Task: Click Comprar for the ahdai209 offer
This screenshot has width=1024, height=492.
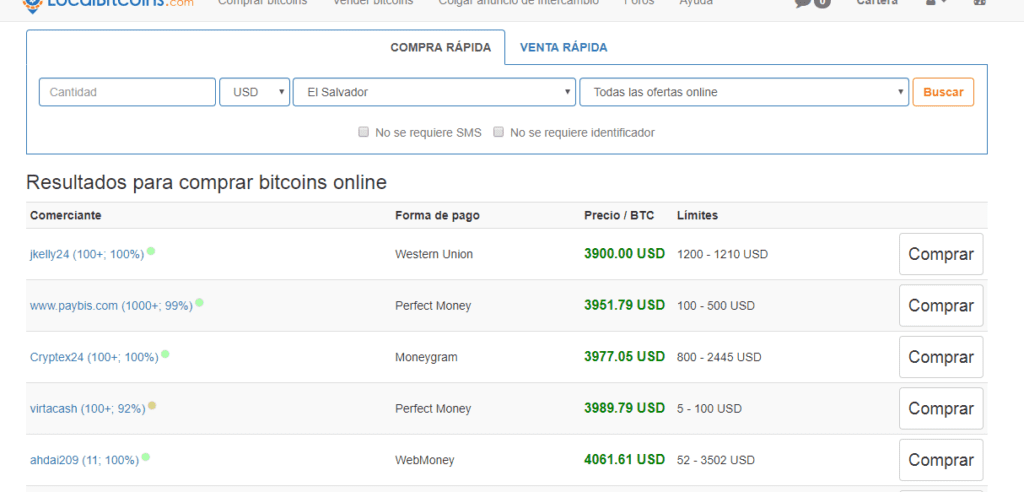Action: click(x=941, y=461)
